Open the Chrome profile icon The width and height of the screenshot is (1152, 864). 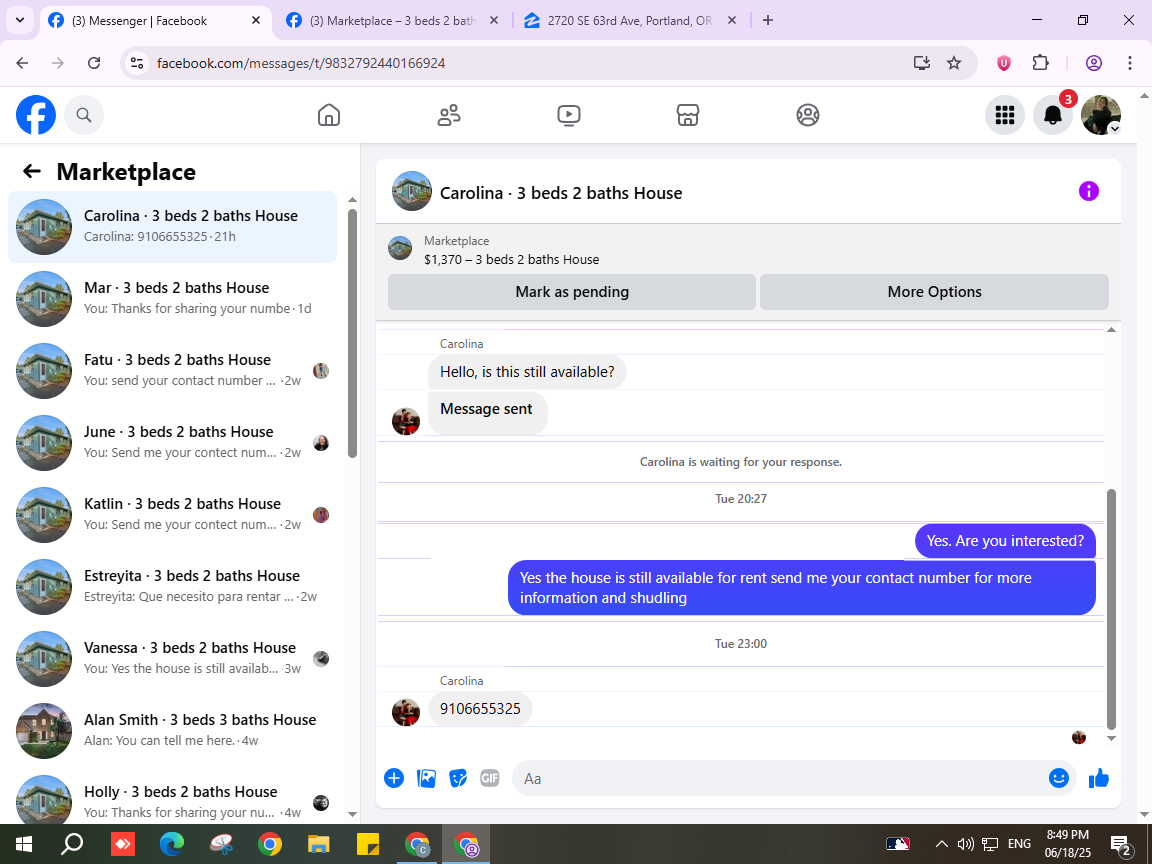tap(1093, 63)
